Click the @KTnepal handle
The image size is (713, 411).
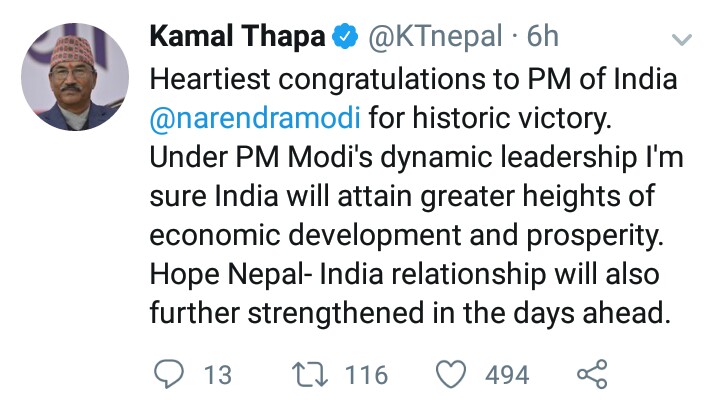[x=434, y=39]
